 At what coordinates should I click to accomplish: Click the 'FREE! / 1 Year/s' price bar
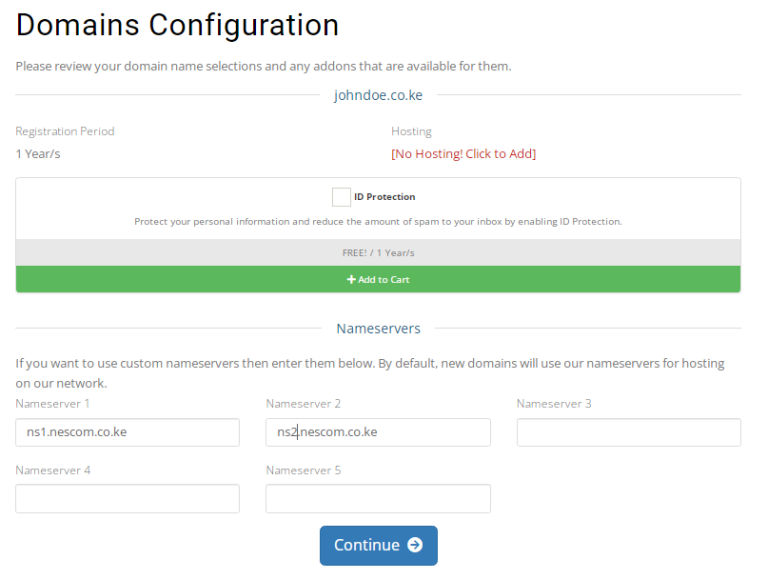pyautogui.click(x=378, y=253)
